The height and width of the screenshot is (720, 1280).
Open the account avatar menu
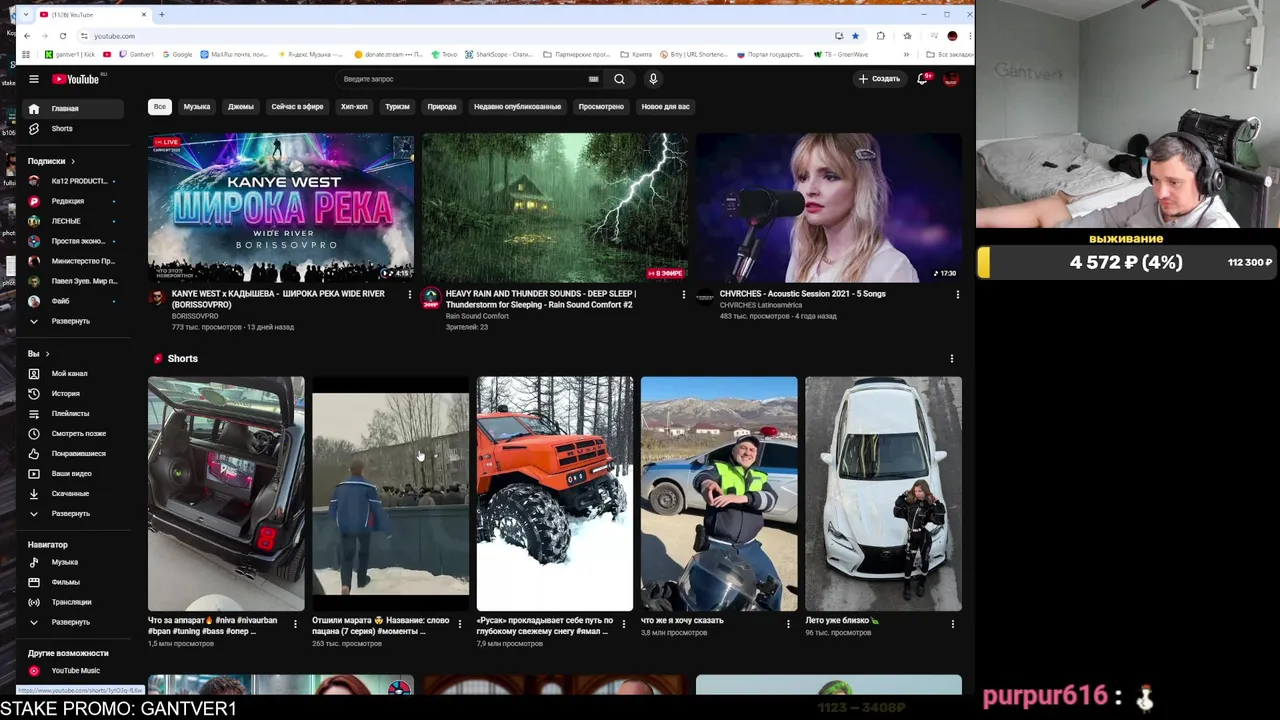[x=951, y=79]
